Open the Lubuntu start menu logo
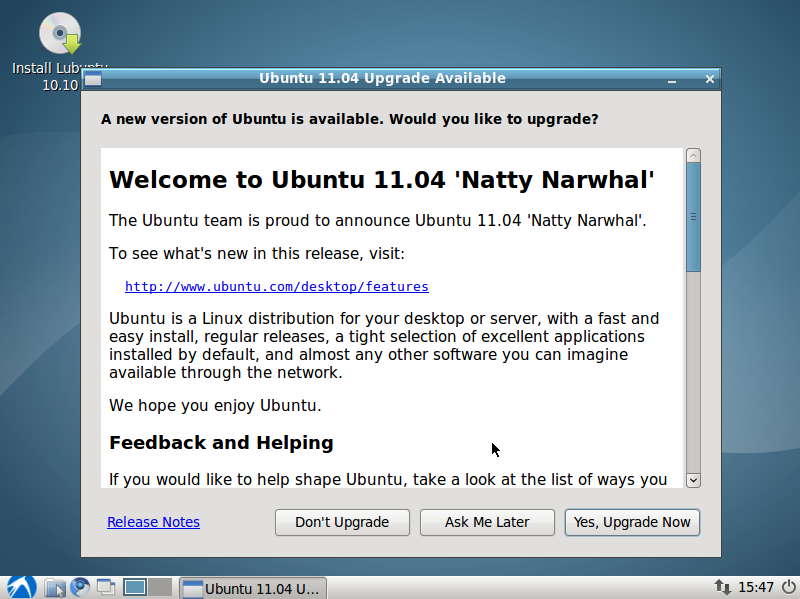Screen dimensions: 800x599 (21, 587)
